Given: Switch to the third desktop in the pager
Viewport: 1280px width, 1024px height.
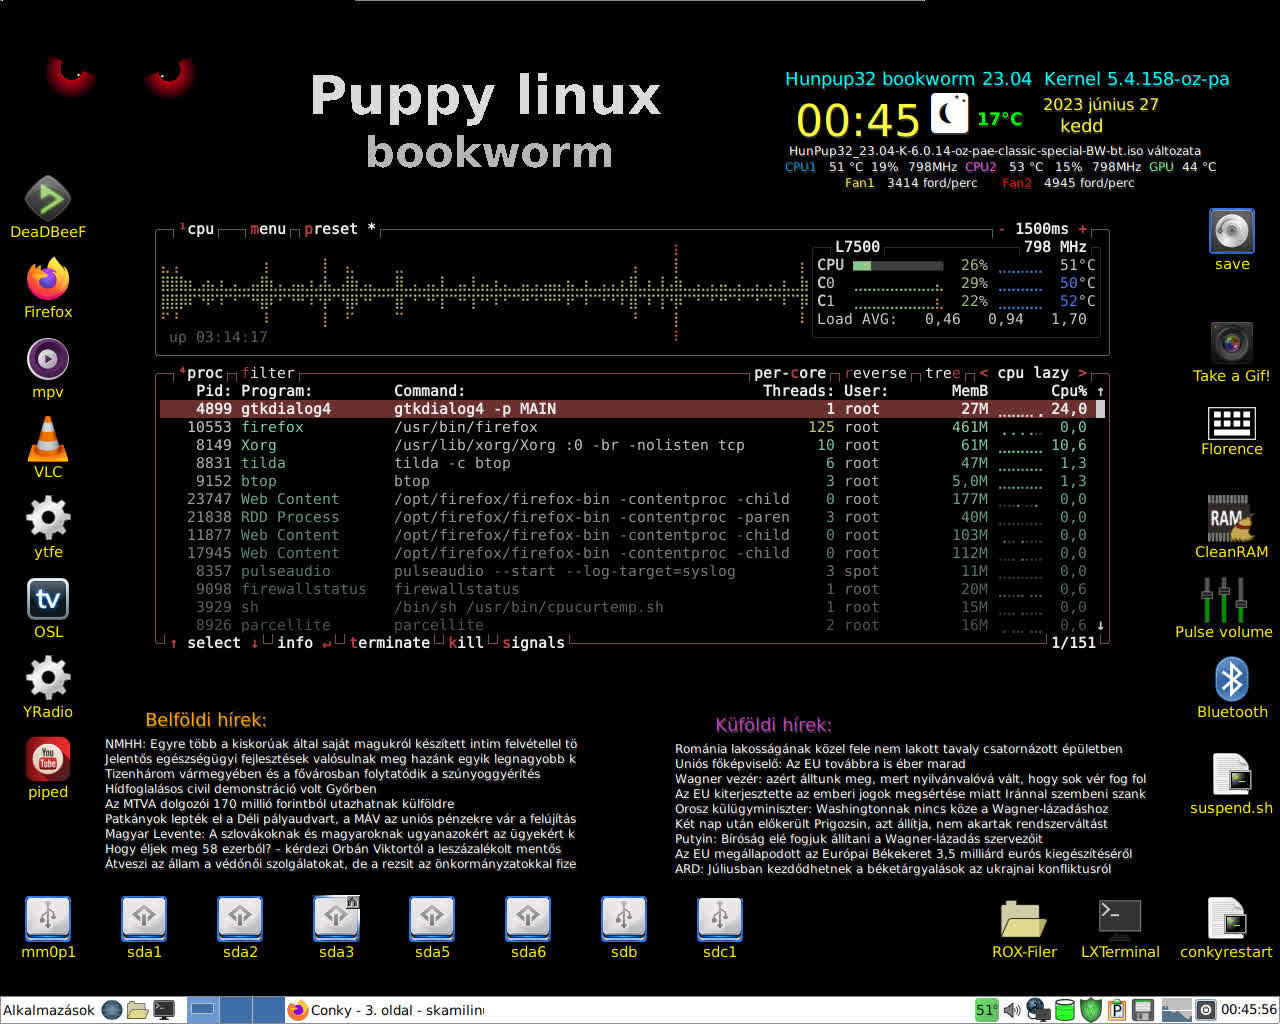Looking at the screenshot, I should coord(267,1010).
